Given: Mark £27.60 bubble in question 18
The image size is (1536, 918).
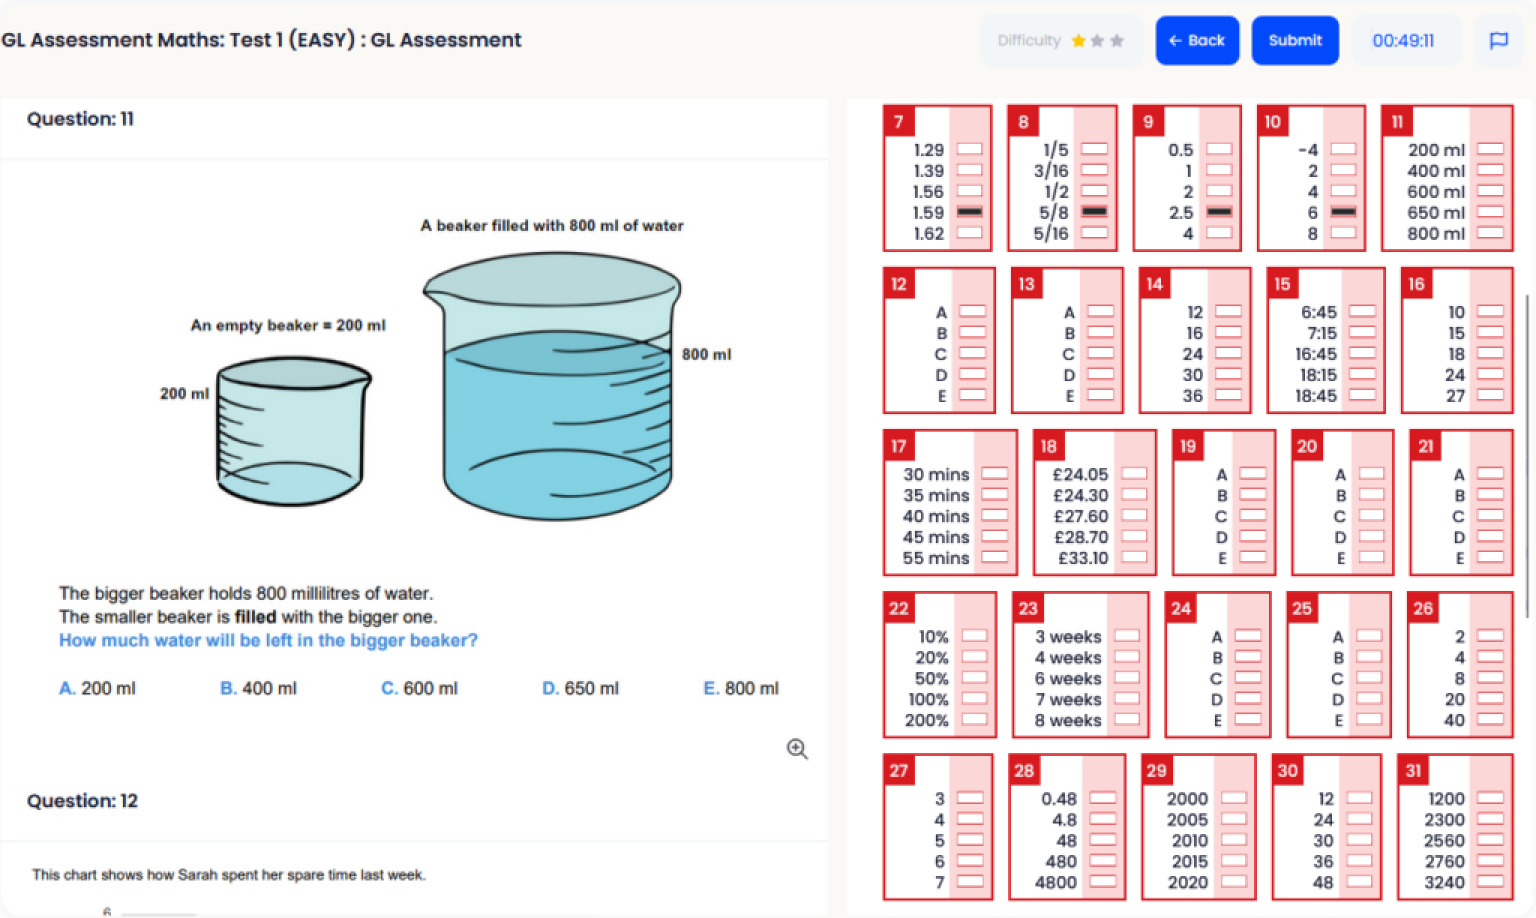Looking at the screenshot, I should click(1134, 515).
